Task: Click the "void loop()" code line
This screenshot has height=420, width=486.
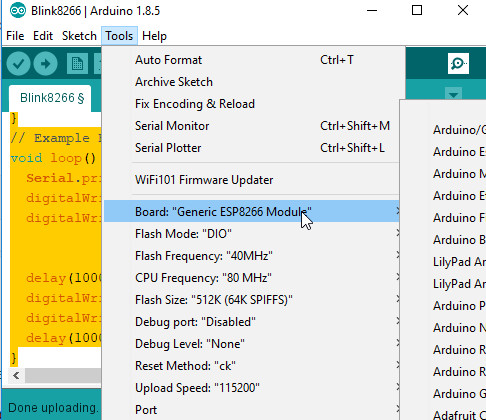Action: [53, 158]
